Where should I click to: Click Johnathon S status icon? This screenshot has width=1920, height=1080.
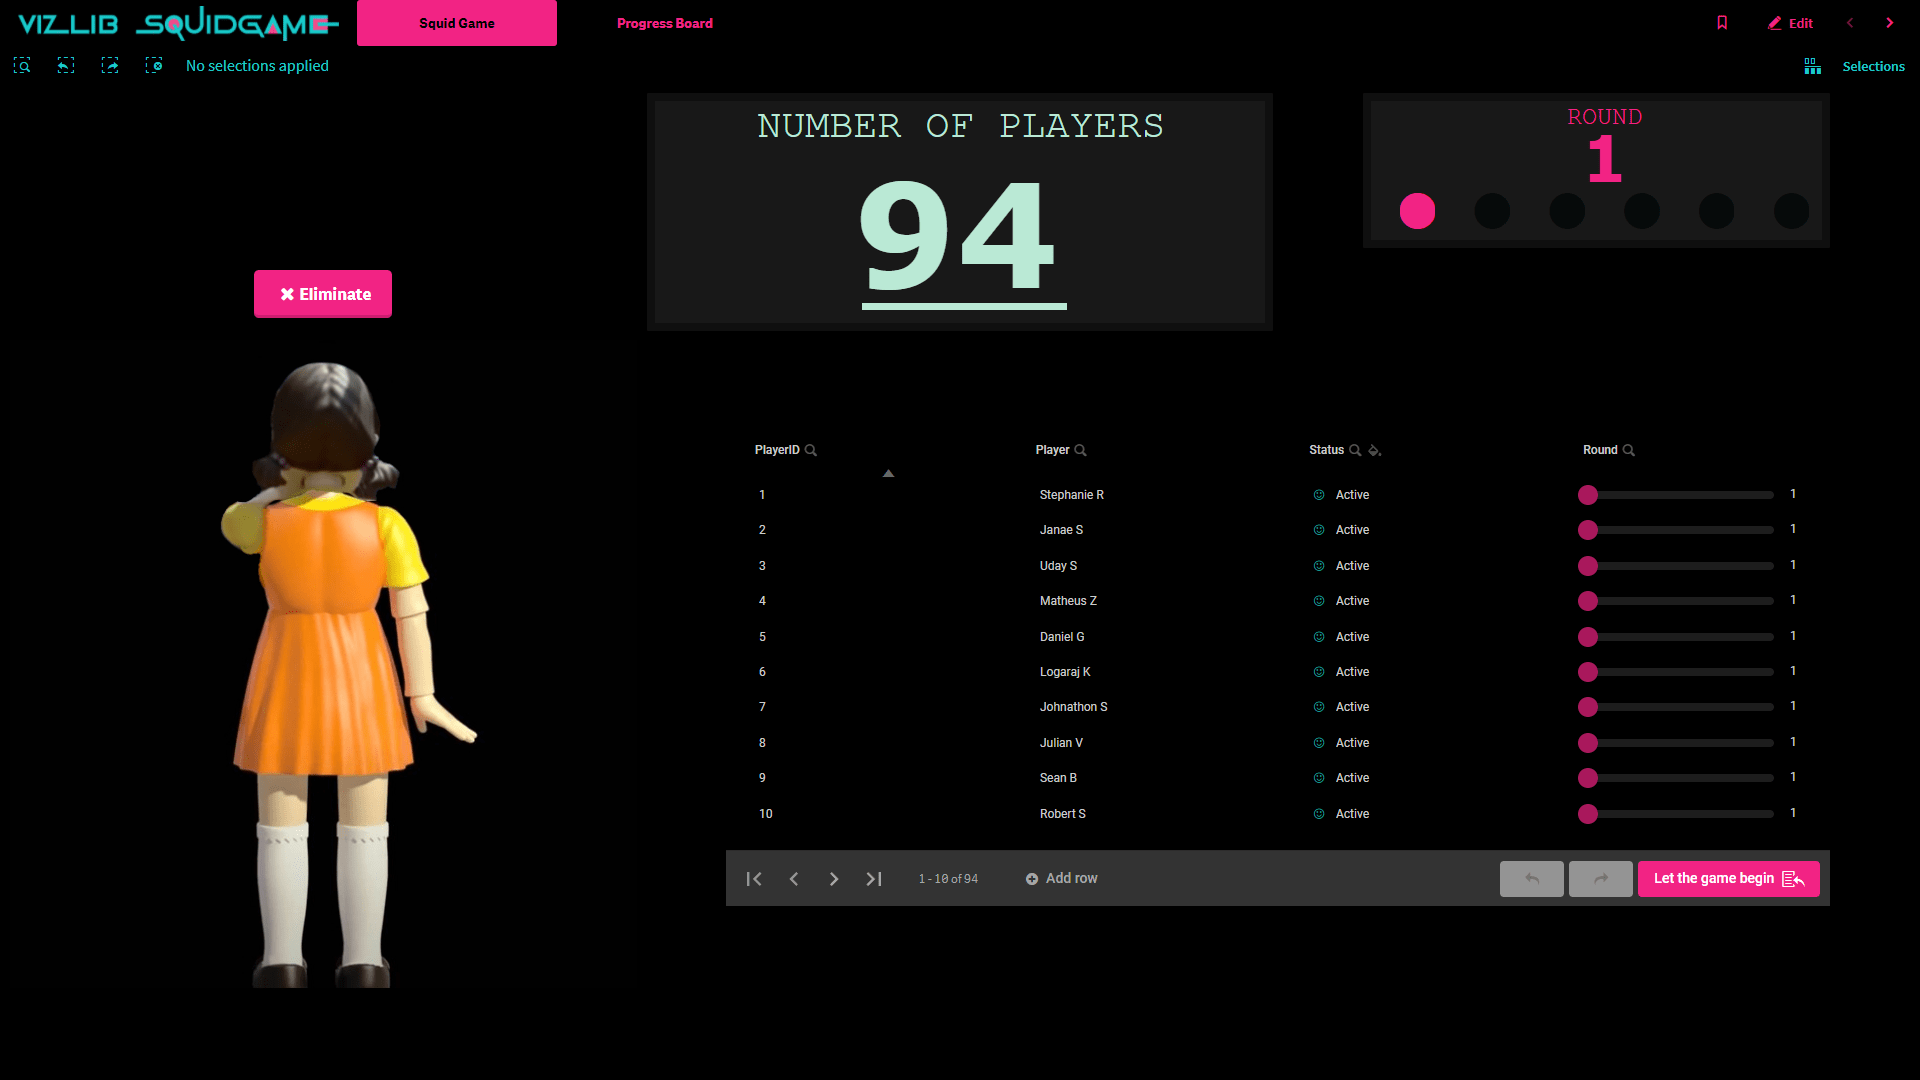1319,707
